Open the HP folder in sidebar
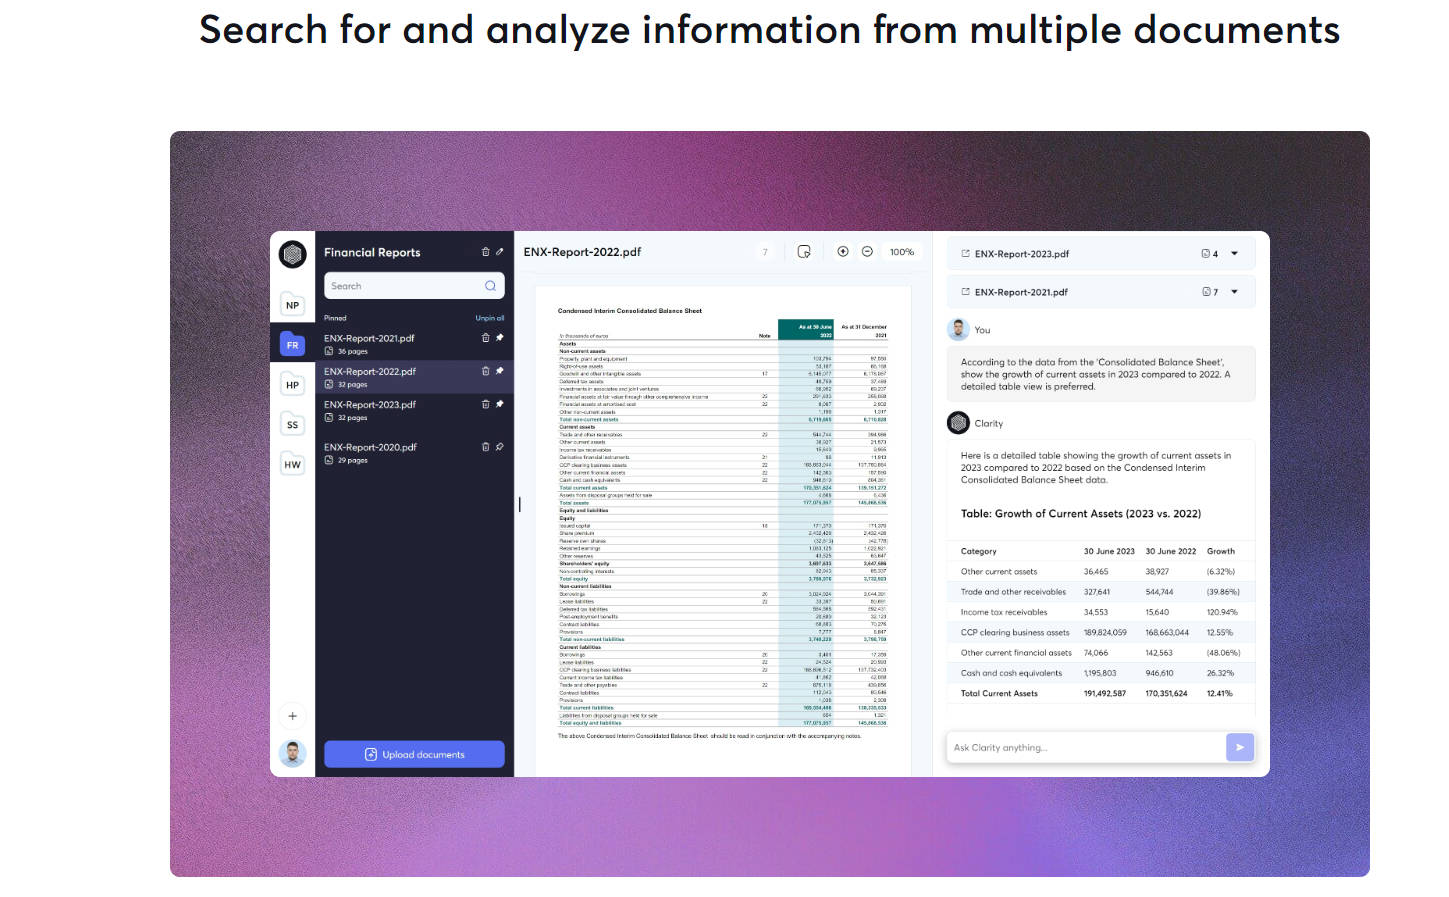Viewport: 1449px width, 897px height. coord(292,385)
